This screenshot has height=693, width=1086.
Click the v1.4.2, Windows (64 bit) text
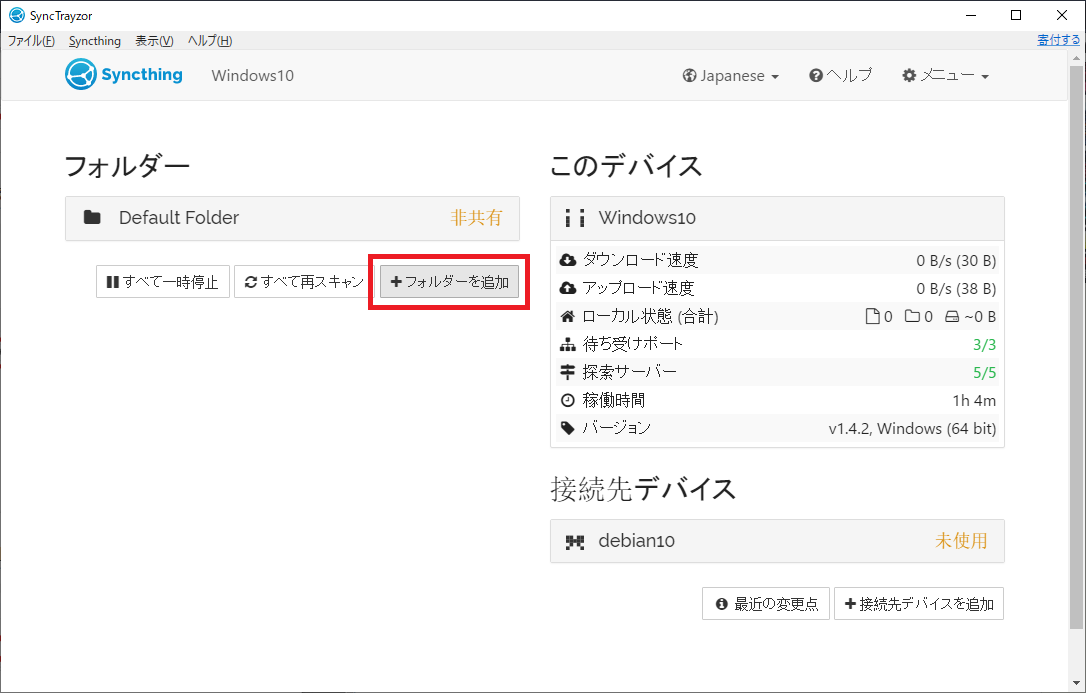912,429
